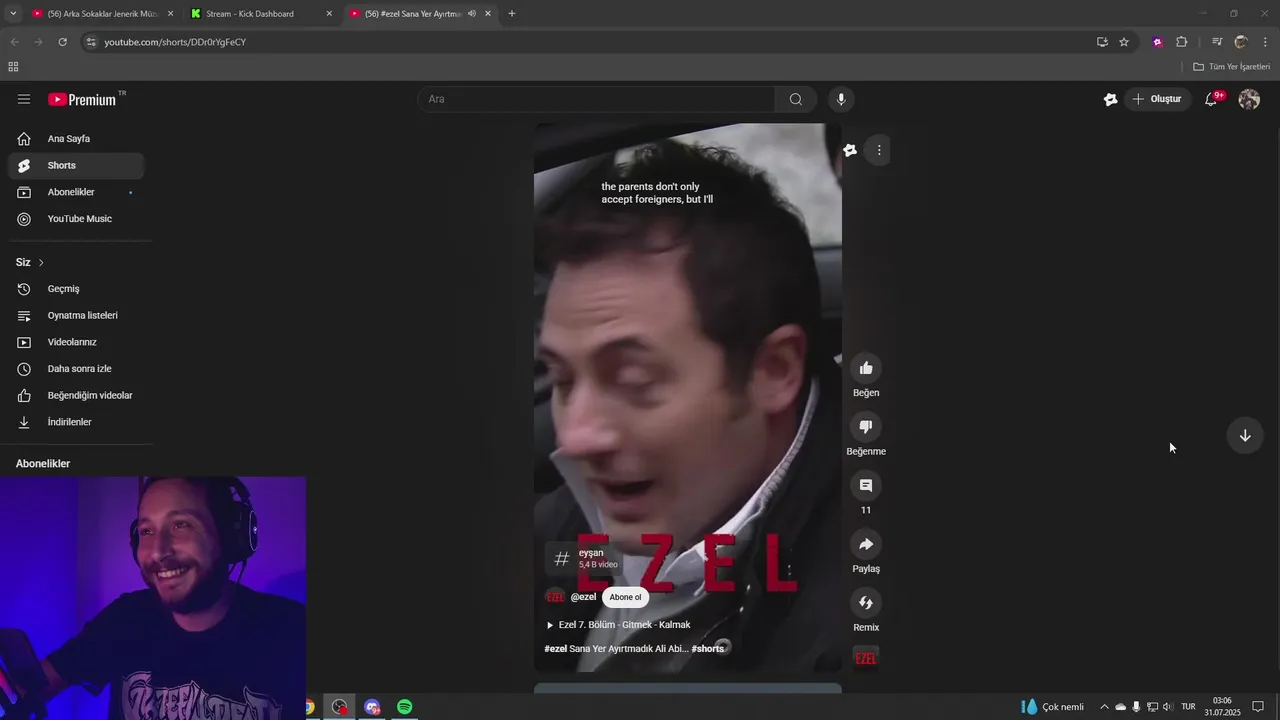Reload the page
Image resolution: width=1280 pixels, height=720 pixels.
(62, 42)
